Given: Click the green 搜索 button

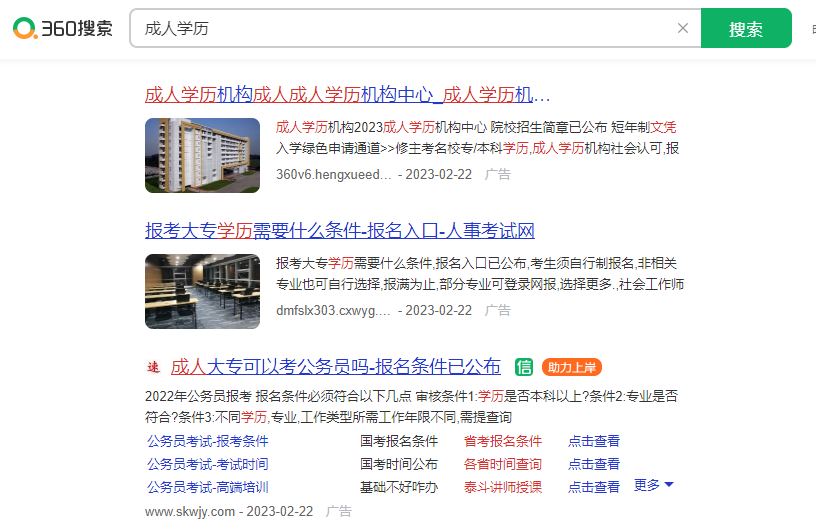Looking at the screenshot, I should click(x=746, y=28).
